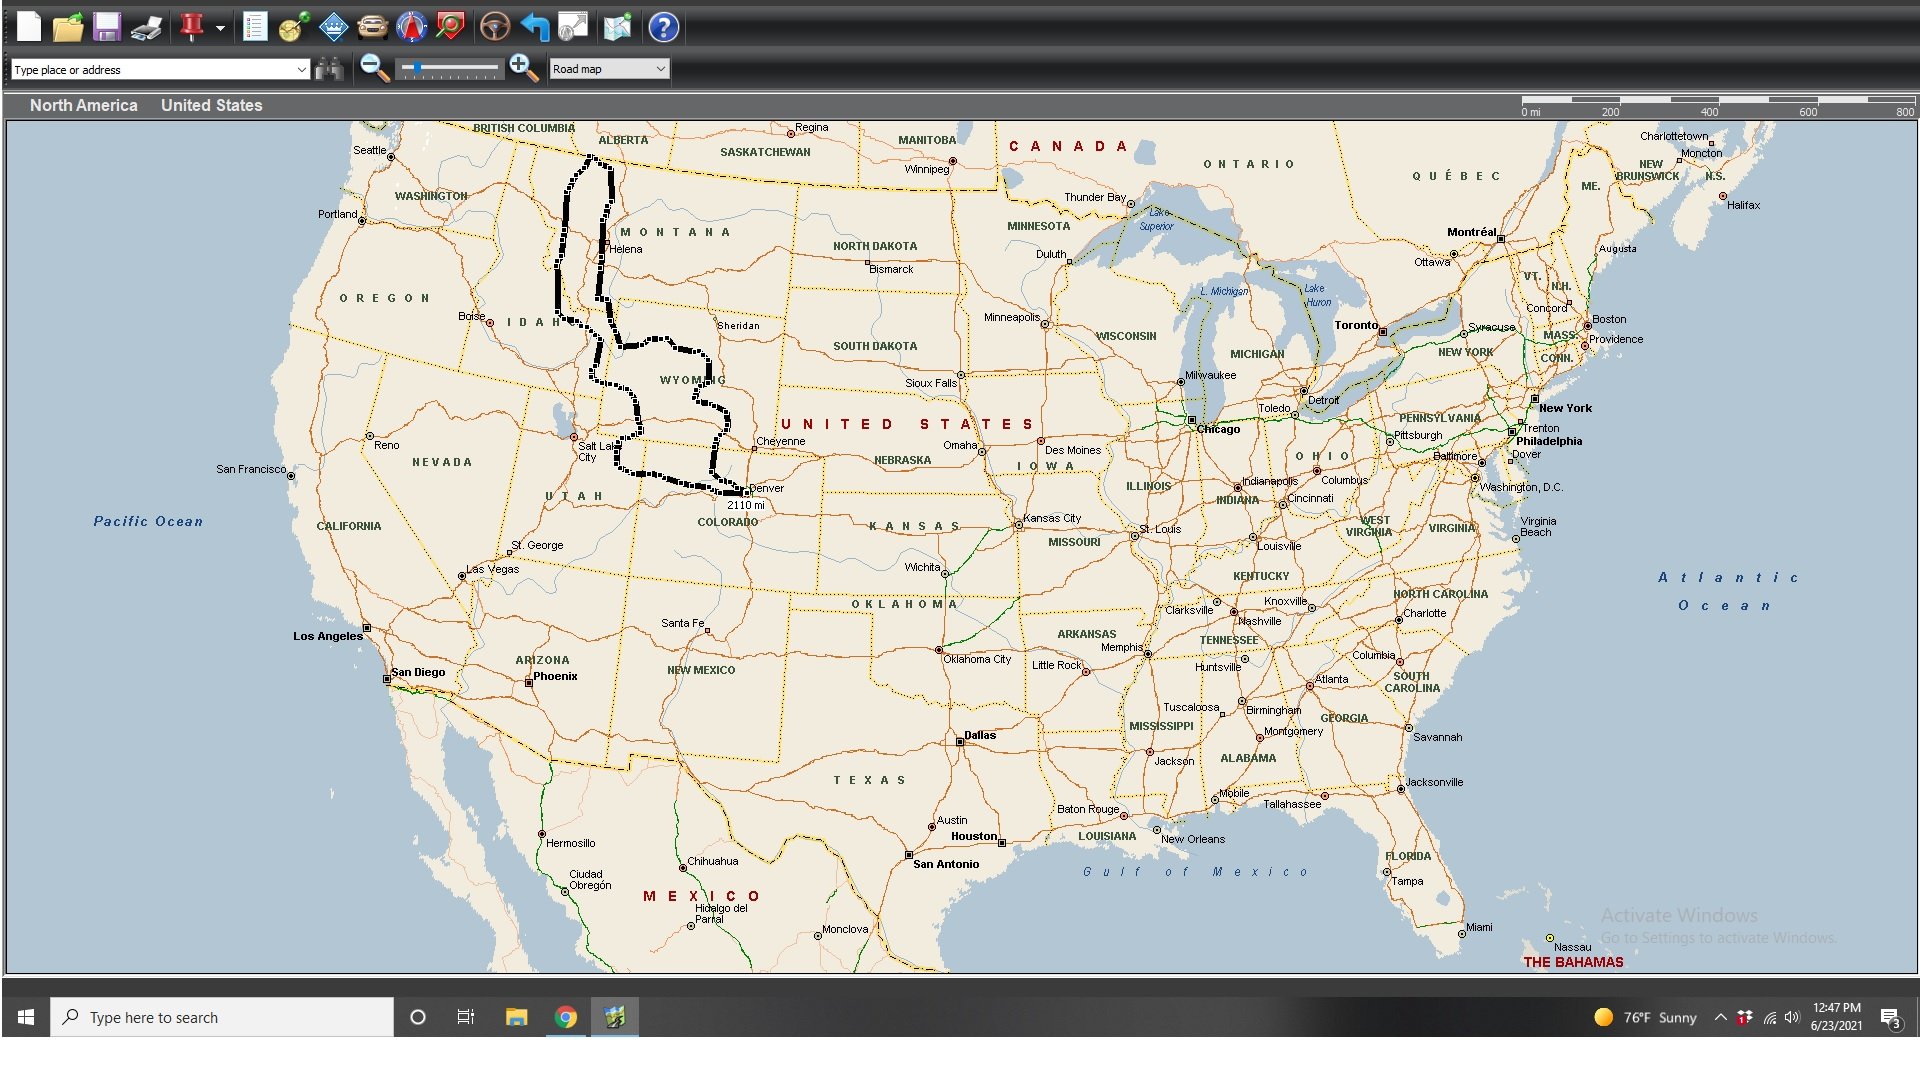Click the Chicago city label

pyautogui.click(x=1218, y=429)
